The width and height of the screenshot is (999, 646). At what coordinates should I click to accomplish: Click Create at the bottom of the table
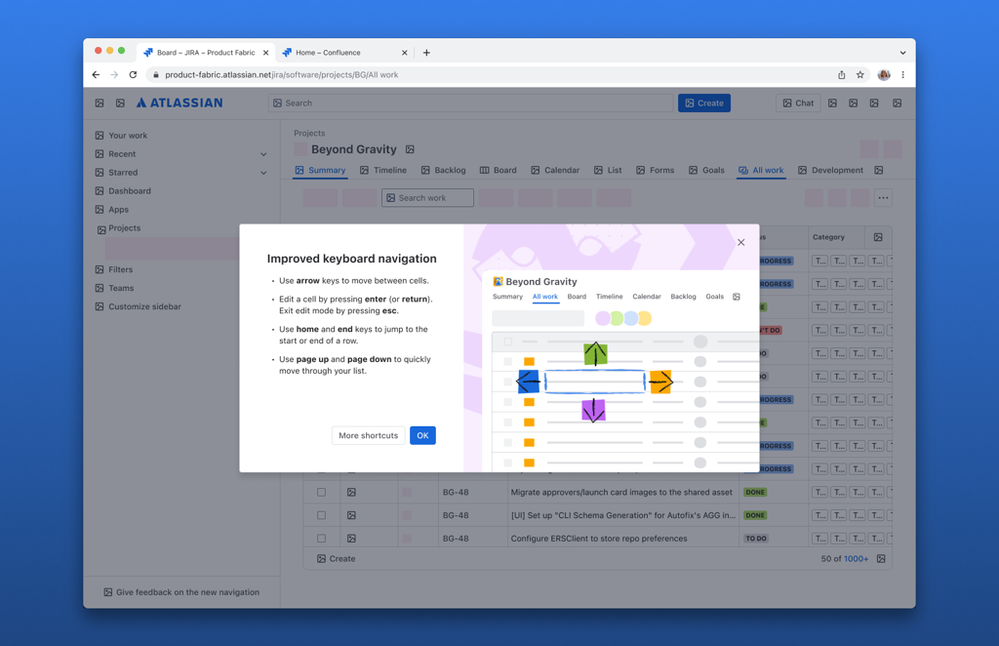(x=336, y=559)
